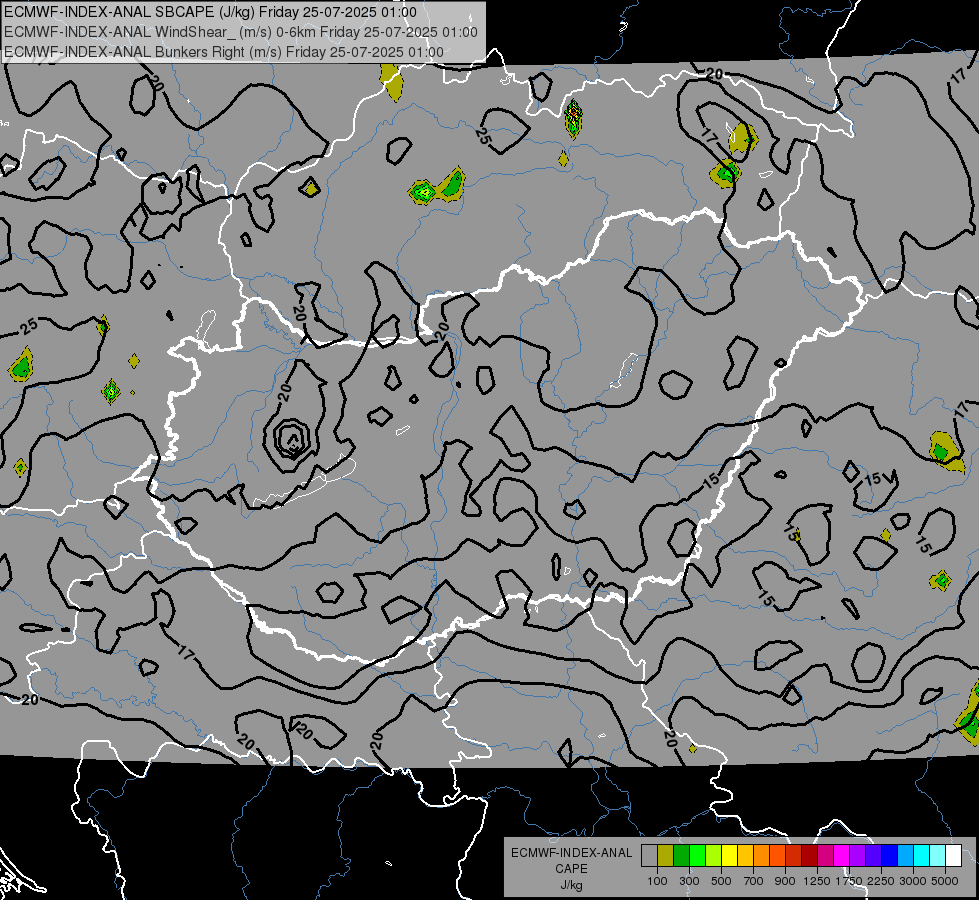This screenshot has height=900, width=979.
Task: Click the SBCAPE title line in the header
Action: (x=210, y=12)
